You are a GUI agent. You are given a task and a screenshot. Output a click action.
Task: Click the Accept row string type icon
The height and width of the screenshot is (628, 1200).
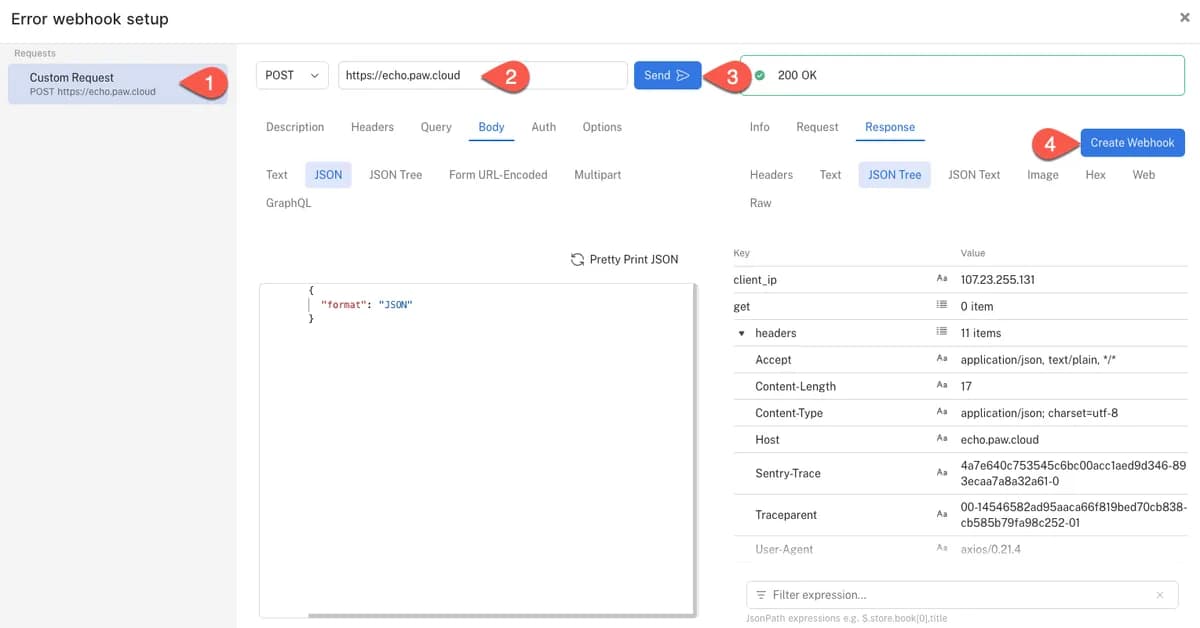click(941, 359)
